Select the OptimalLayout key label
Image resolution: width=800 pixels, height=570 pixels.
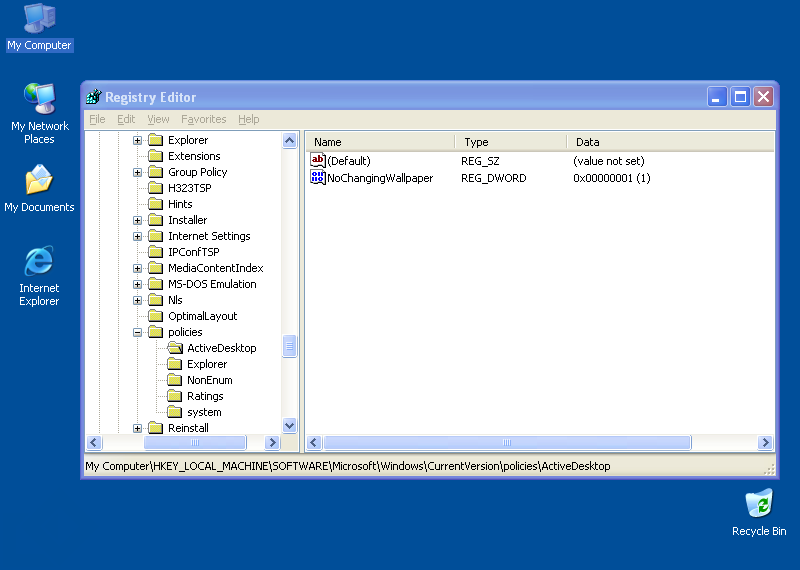203,316
